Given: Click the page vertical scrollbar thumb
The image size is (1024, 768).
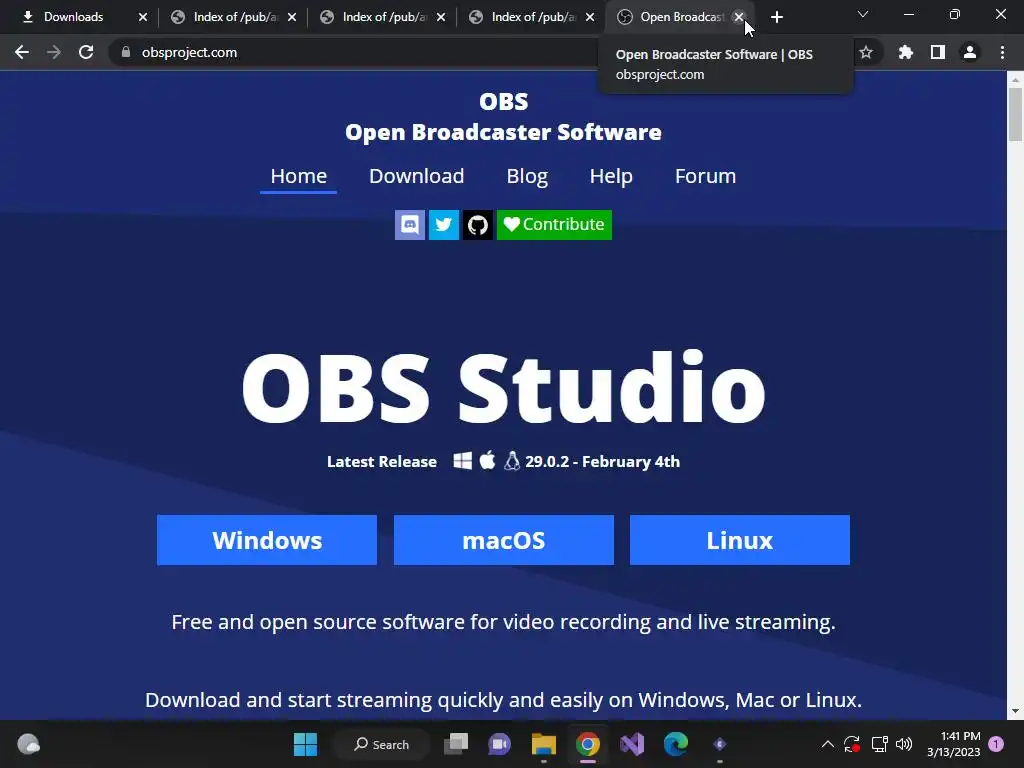Looking at the screenshot, I should tap(1015, 114).
